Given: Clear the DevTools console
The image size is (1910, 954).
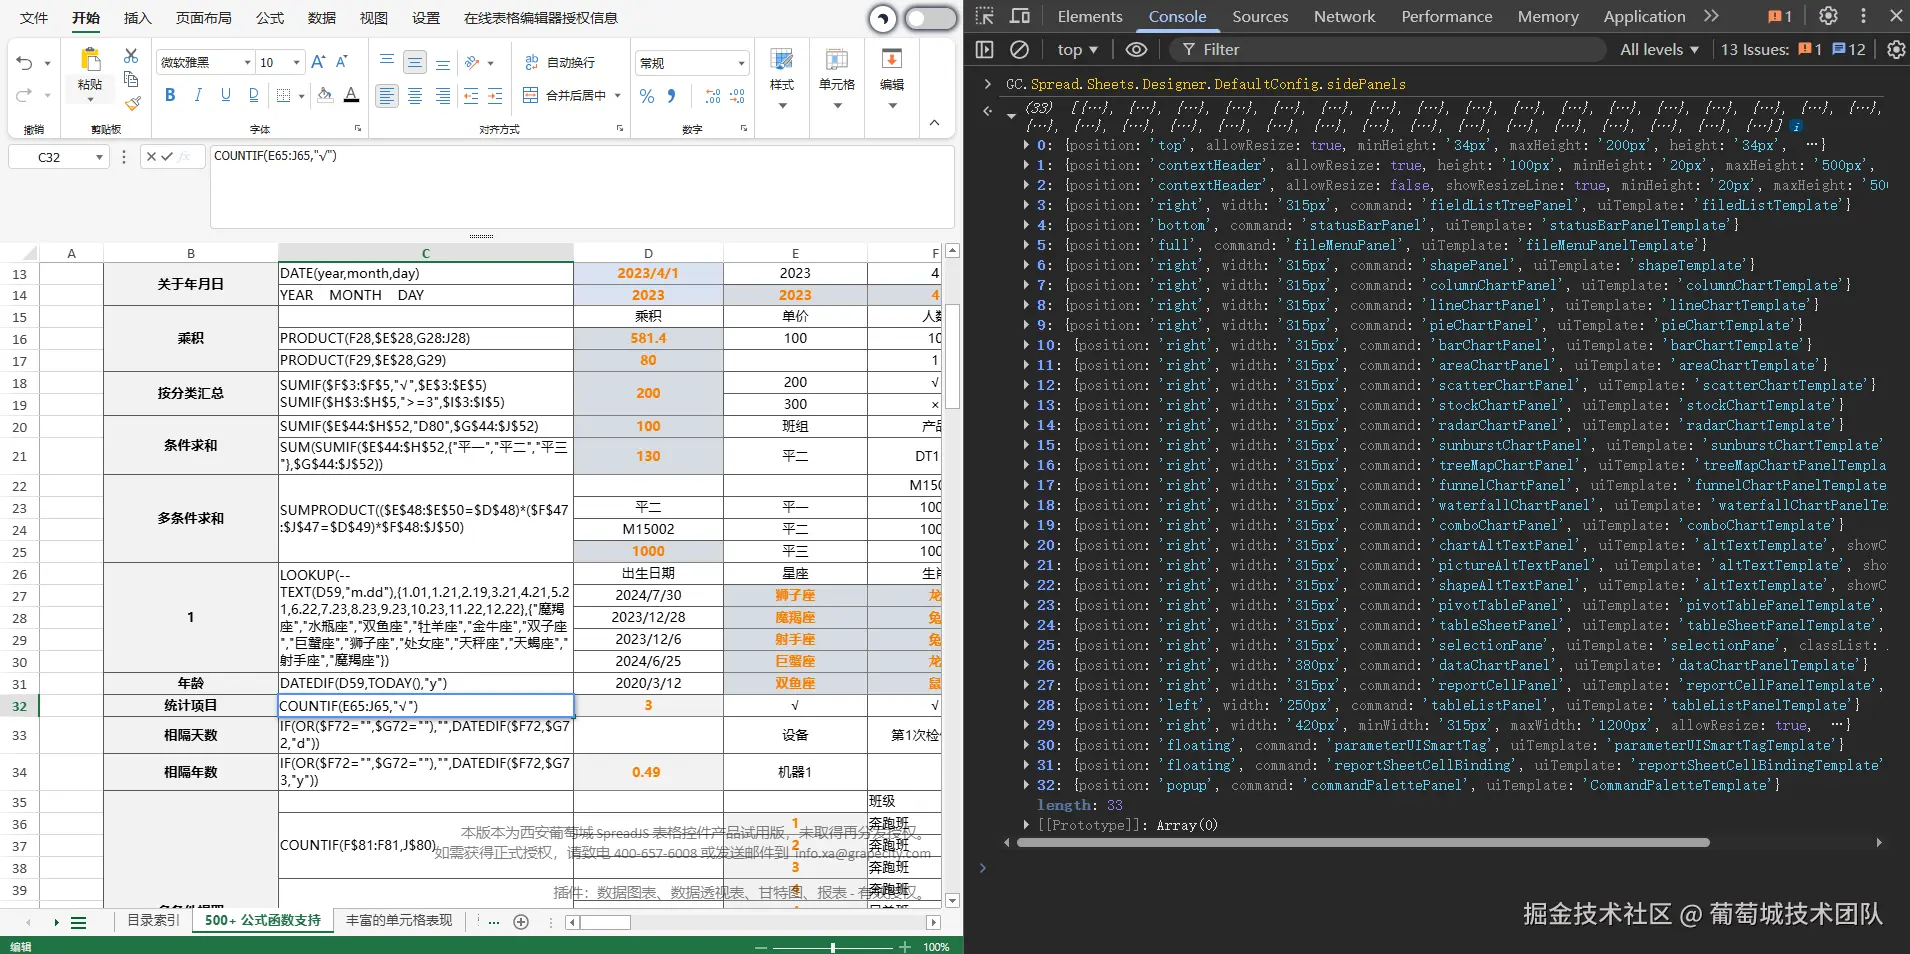Looking at the screenshot, I should [x=1019, y=49].
